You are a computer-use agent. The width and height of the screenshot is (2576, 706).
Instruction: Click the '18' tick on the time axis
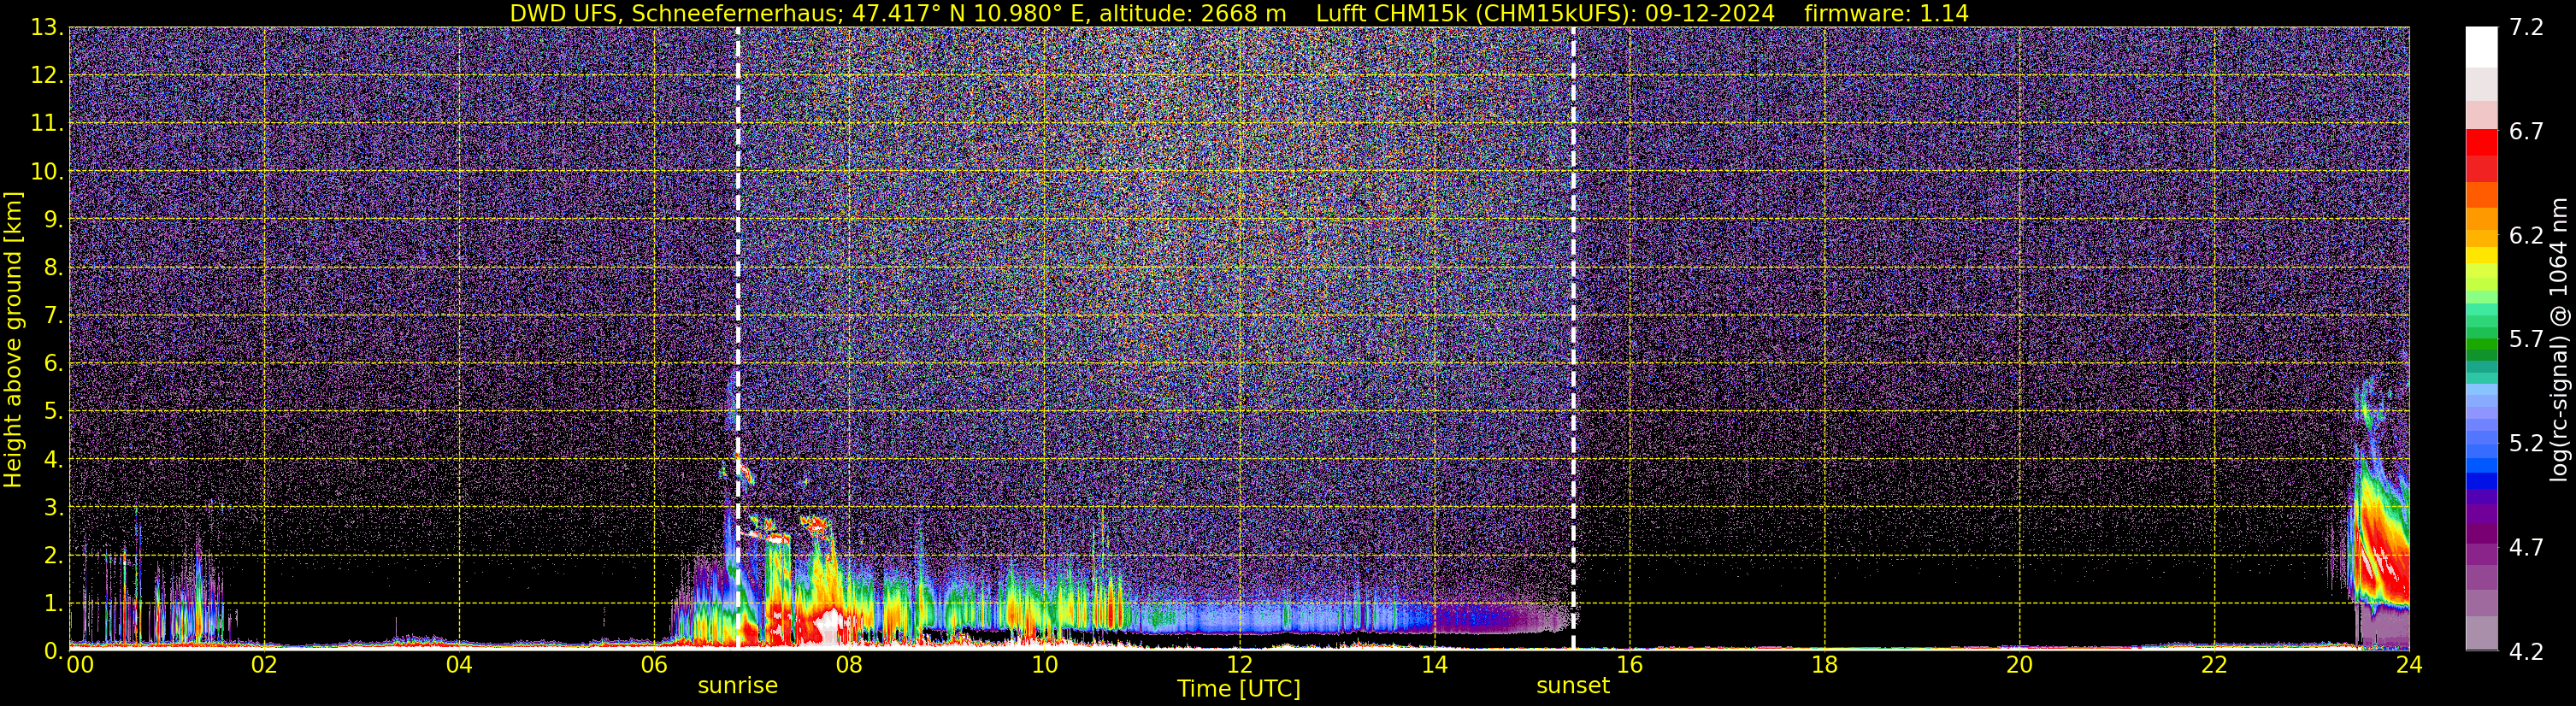tap(1824, 665)
